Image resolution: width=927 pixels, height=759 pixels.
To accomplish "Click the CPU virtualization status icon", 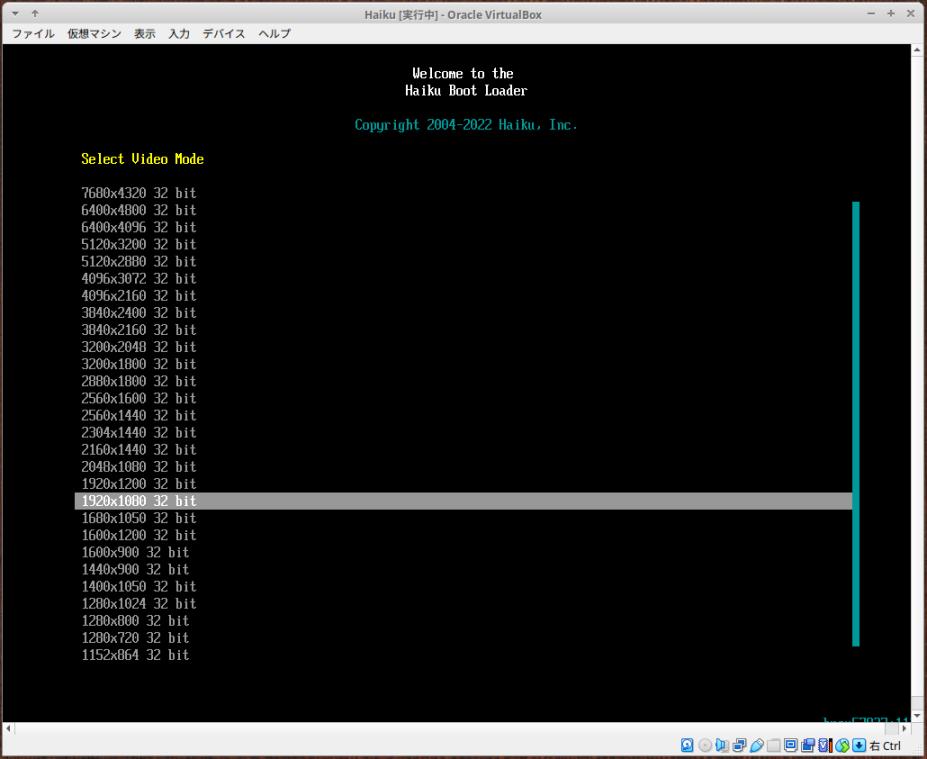I will pos(825,745).
